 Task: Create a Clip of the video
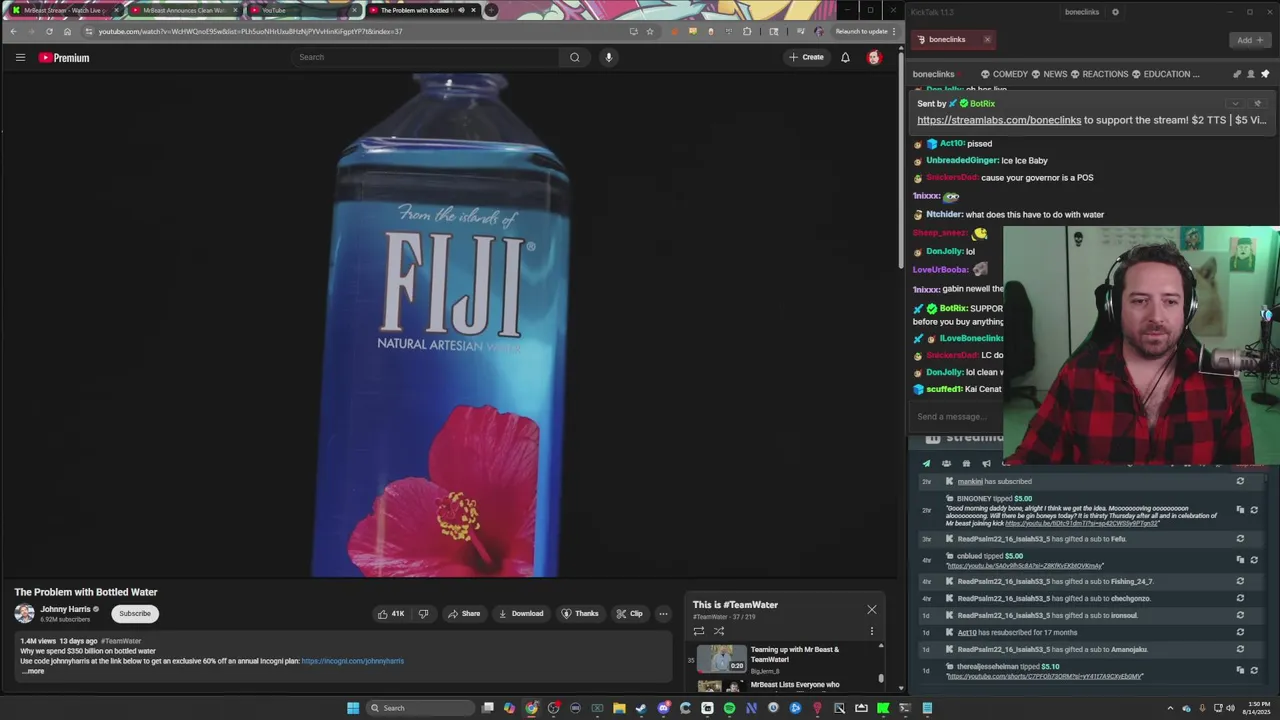point(629,614)
